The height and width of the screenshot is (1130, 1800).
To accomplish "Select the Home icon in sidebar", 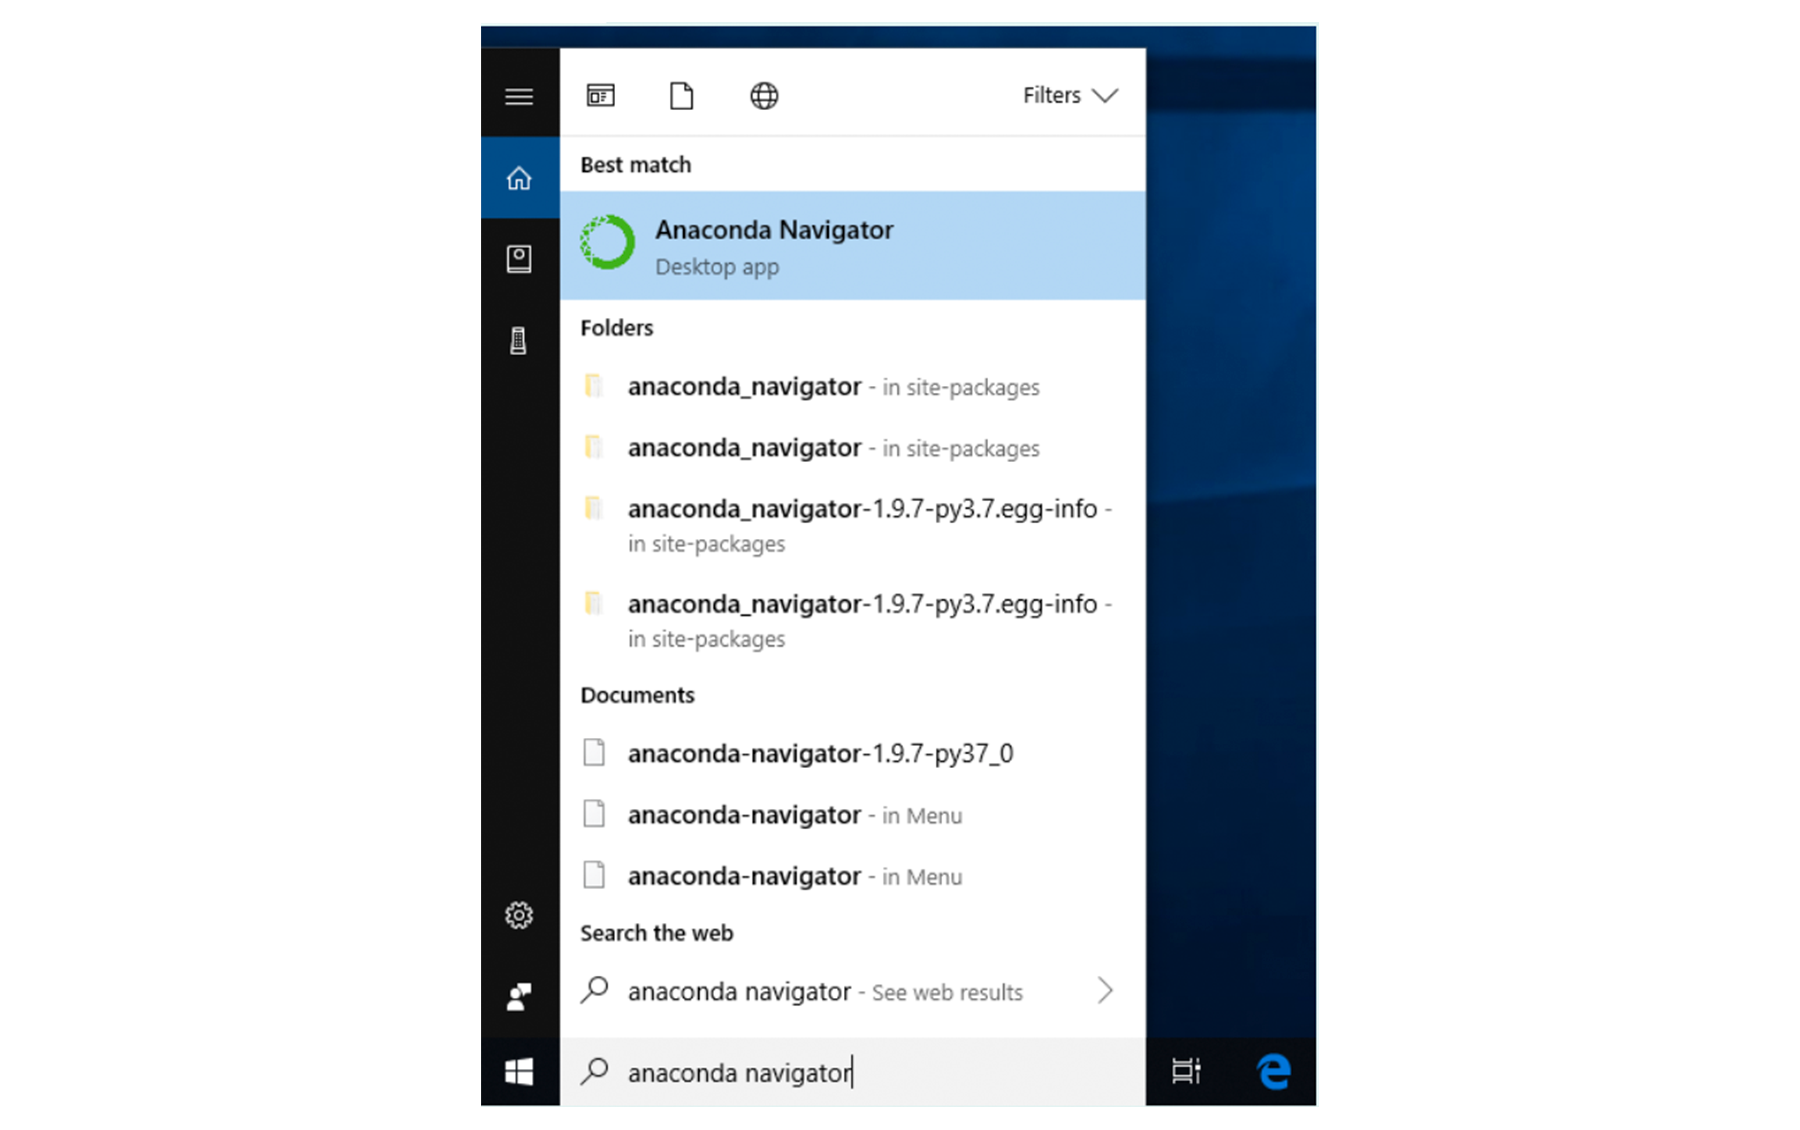I will click(518, 179).
